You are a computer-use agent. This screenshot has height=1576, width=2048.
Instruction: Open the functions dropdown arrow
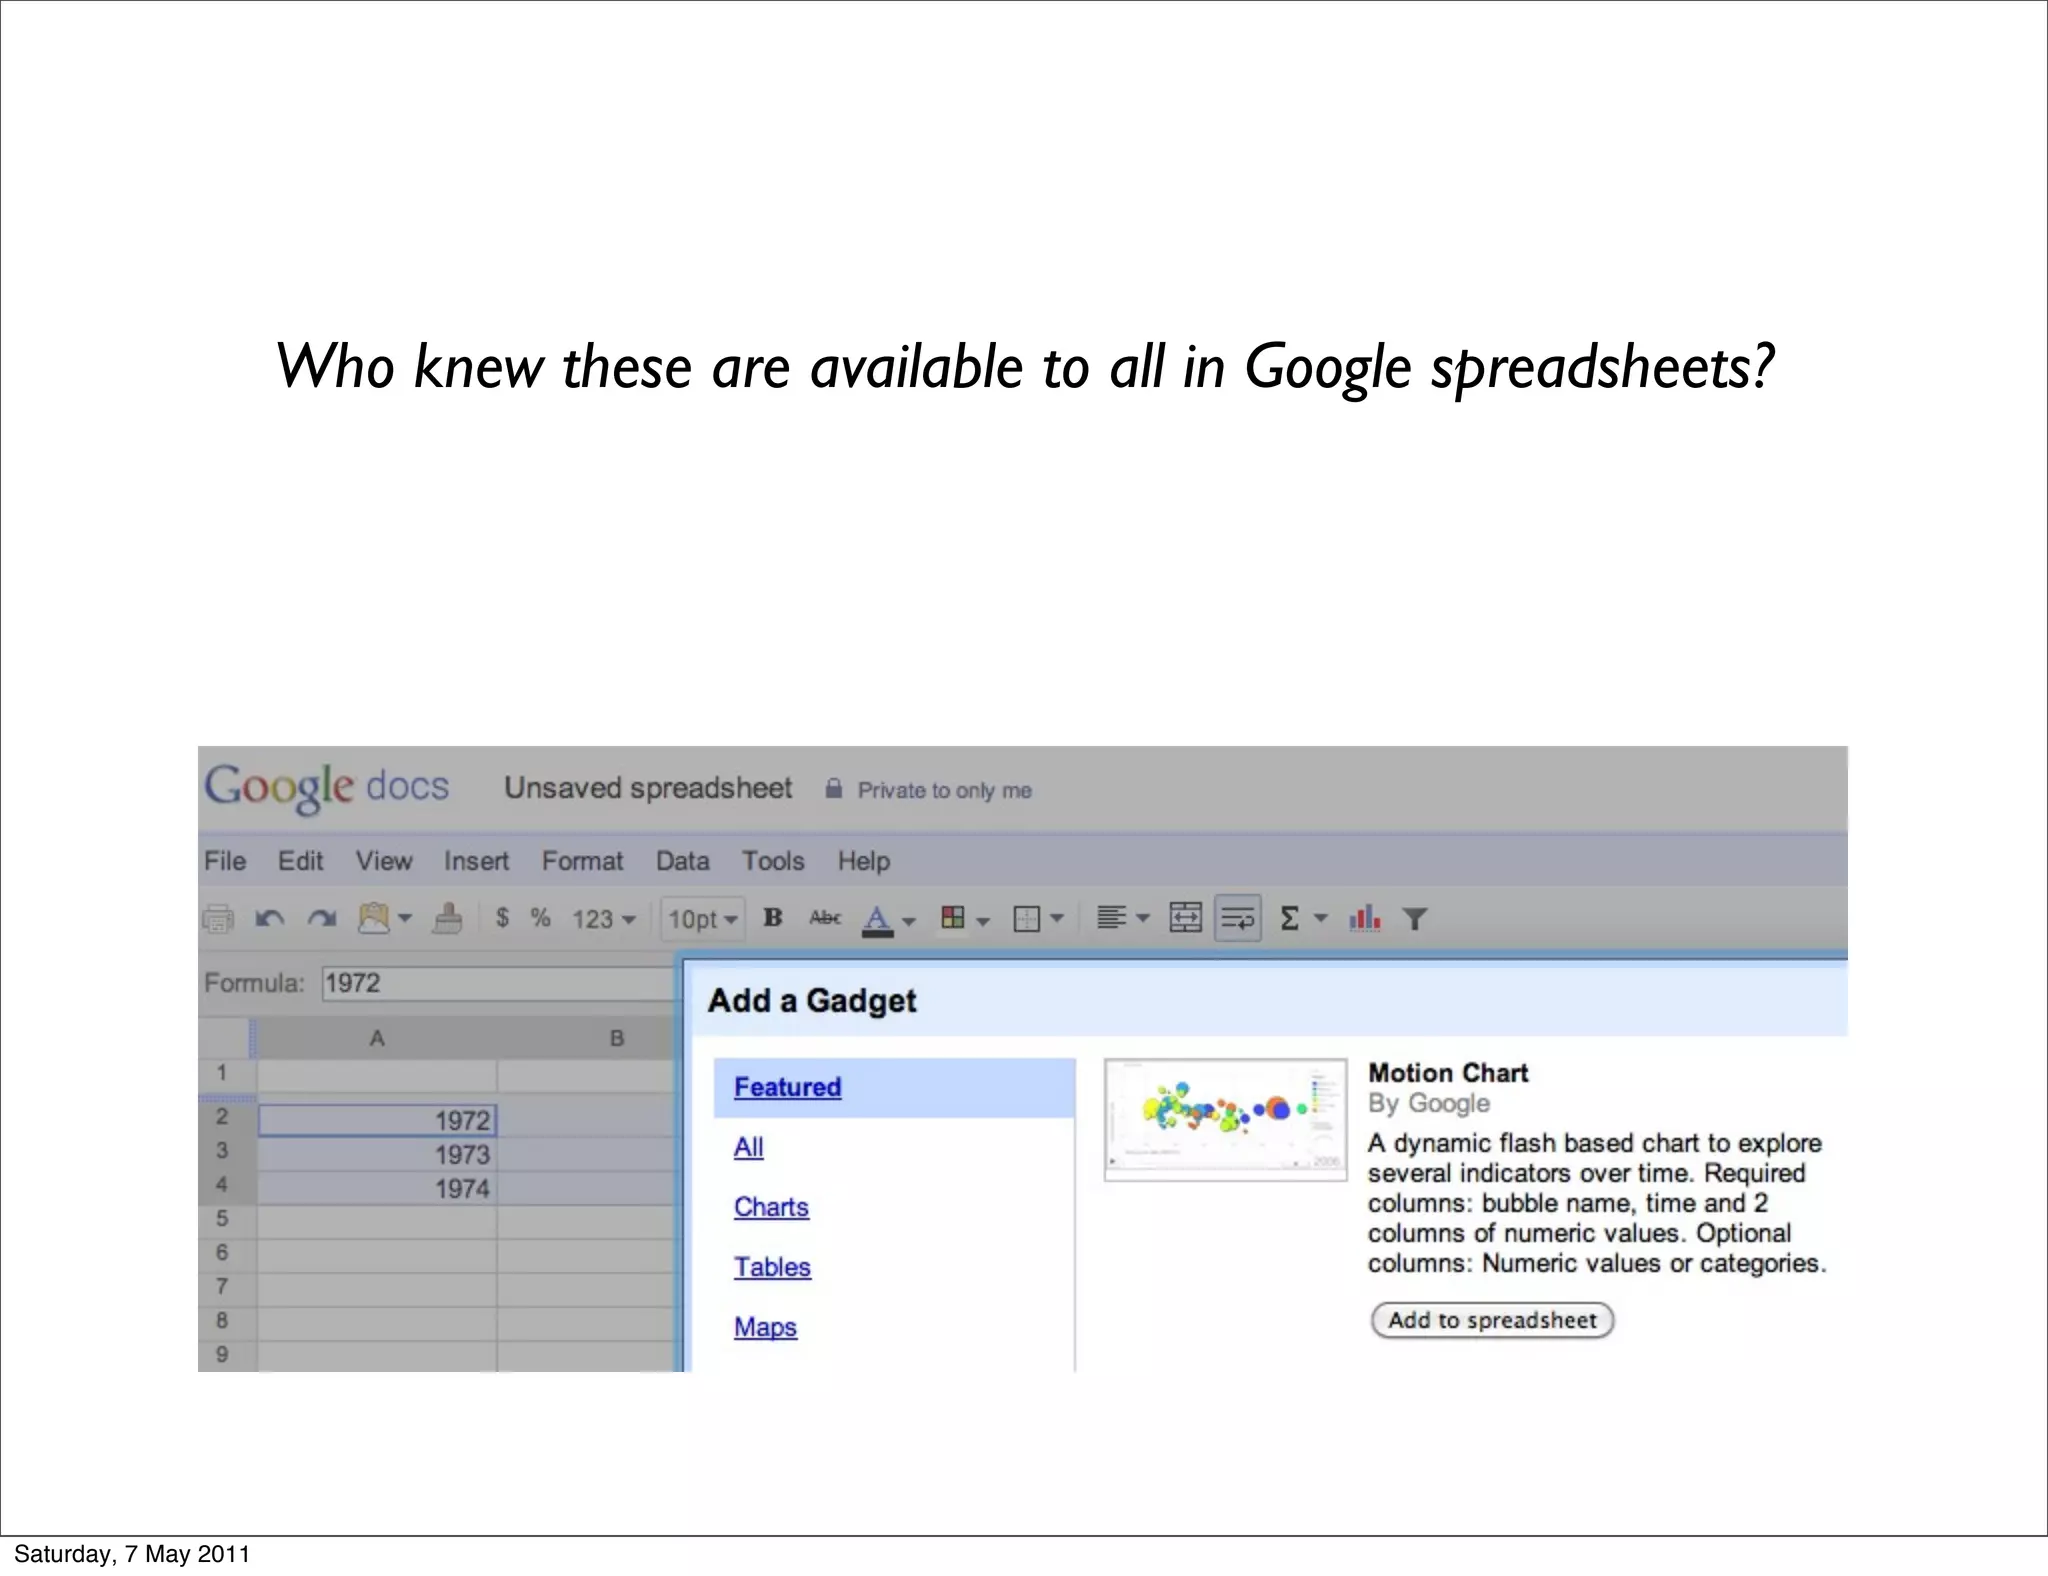point(1321,917)
